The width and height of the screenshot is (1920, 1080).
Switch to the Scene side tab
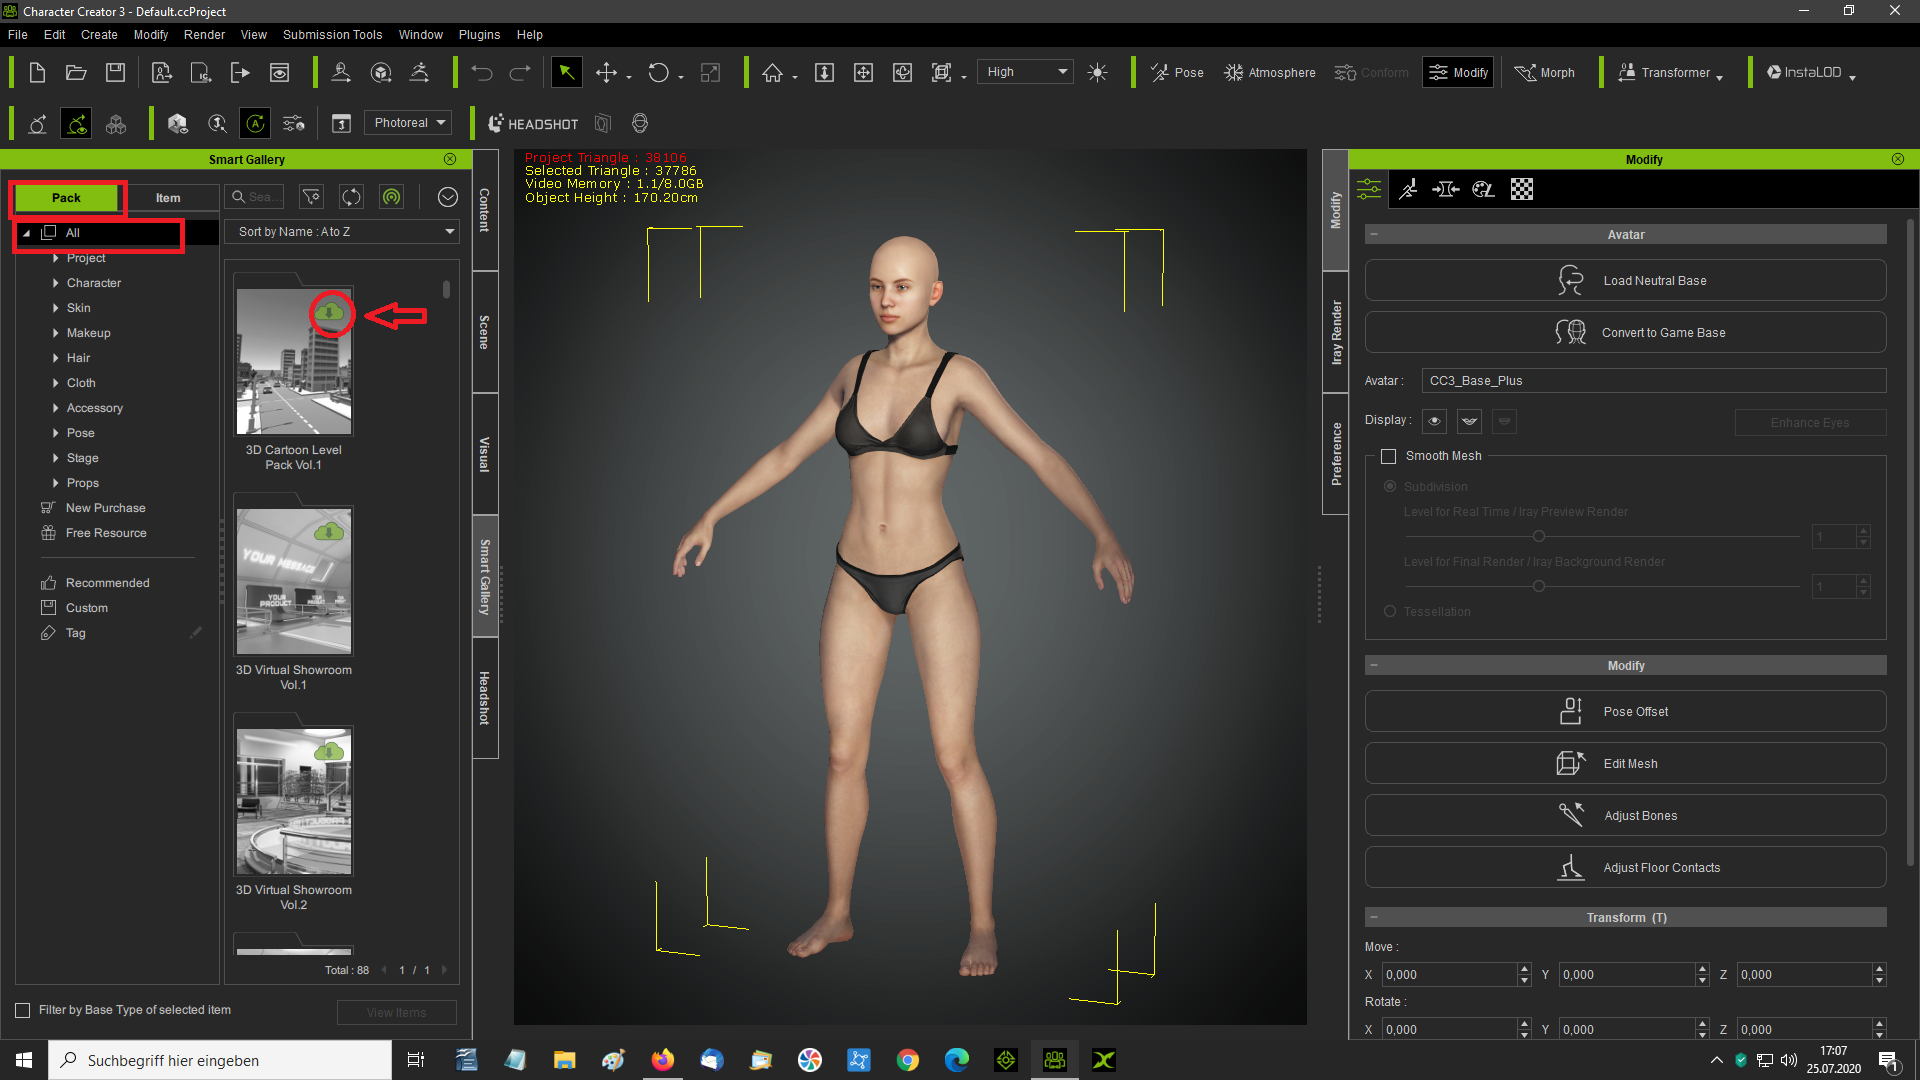484,332
